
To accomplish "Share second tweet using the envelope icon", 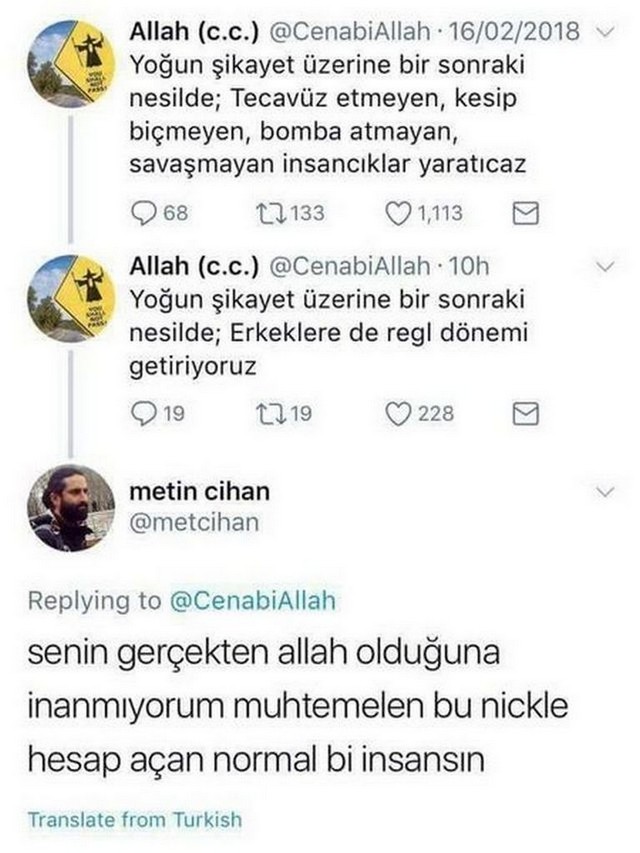I will pyautogui.click(x=526, y=414).
